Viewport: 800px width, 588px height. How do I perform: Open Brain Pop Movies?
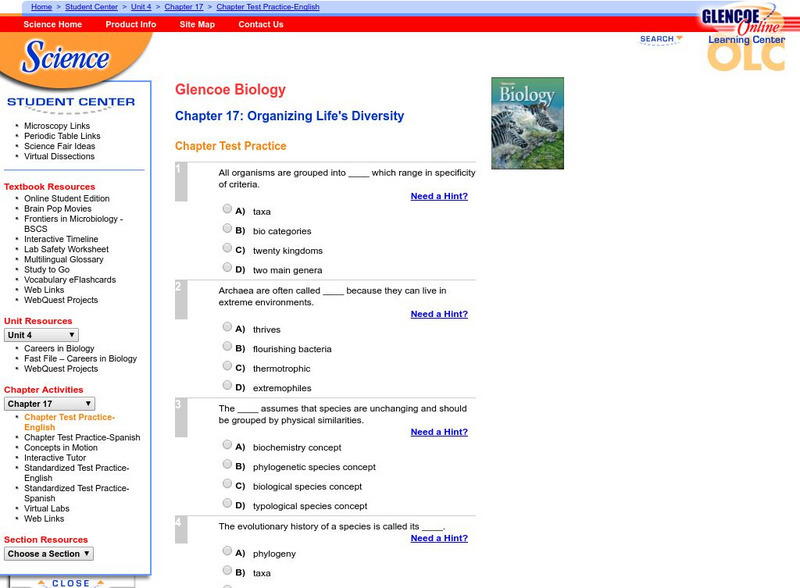point(58,208)
